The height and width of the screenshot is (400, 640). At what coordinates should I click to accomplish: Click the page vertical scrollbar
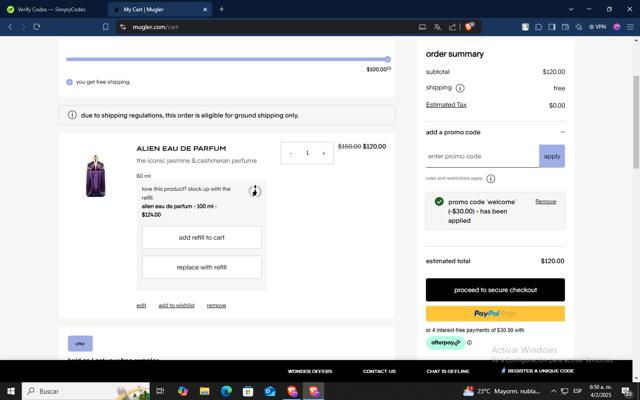pyautogui.click(x=636, y=121)
